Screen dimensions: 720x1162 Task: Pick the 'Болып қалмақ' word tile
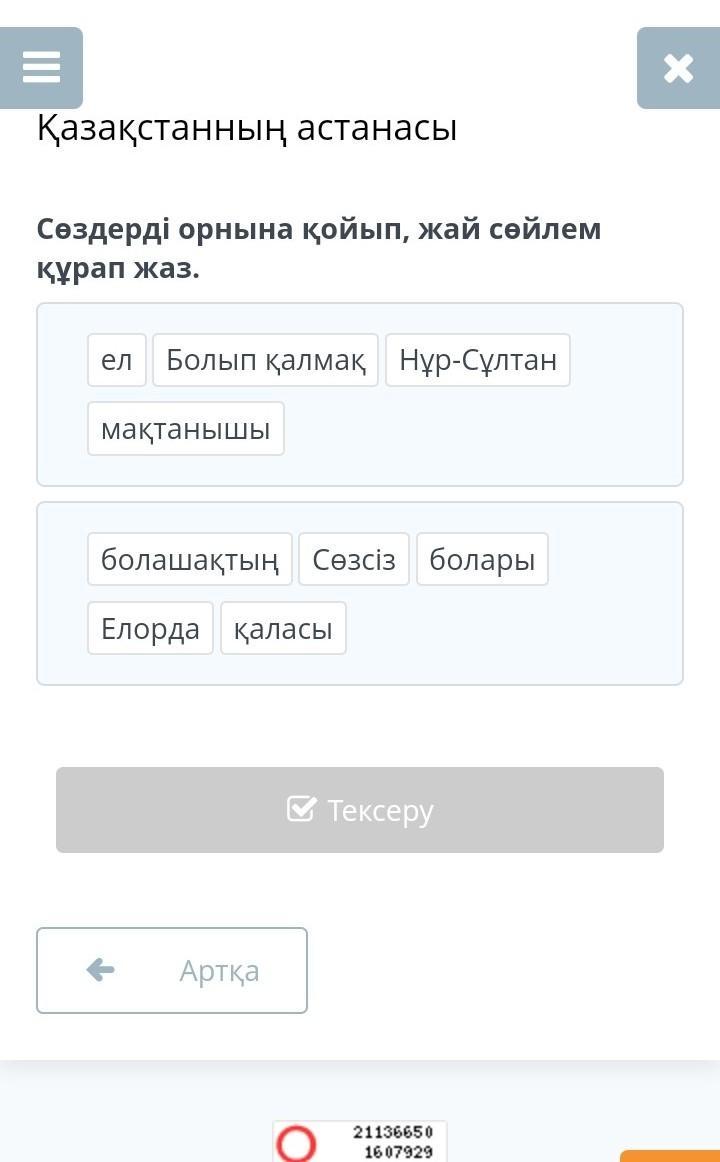265,360
